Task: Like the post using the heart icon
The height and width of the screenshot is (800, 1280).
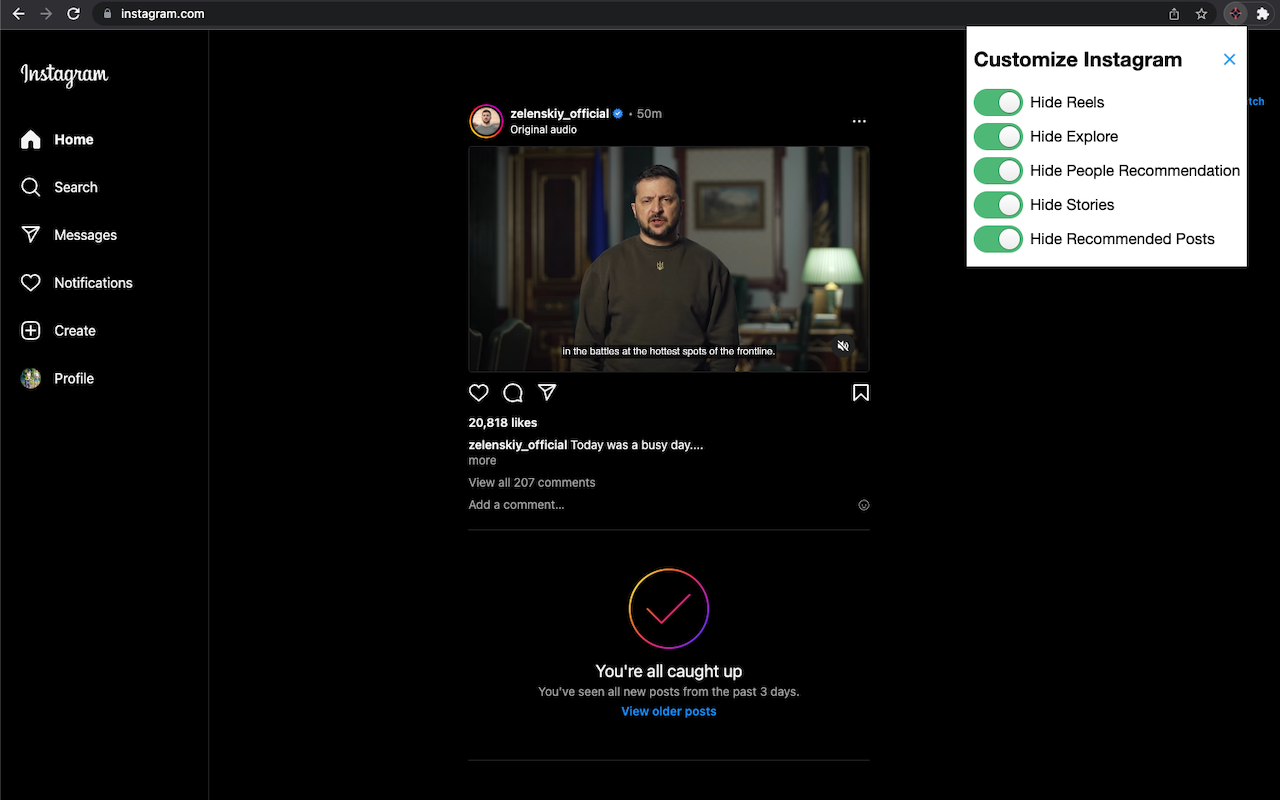Action: [478, 392]
